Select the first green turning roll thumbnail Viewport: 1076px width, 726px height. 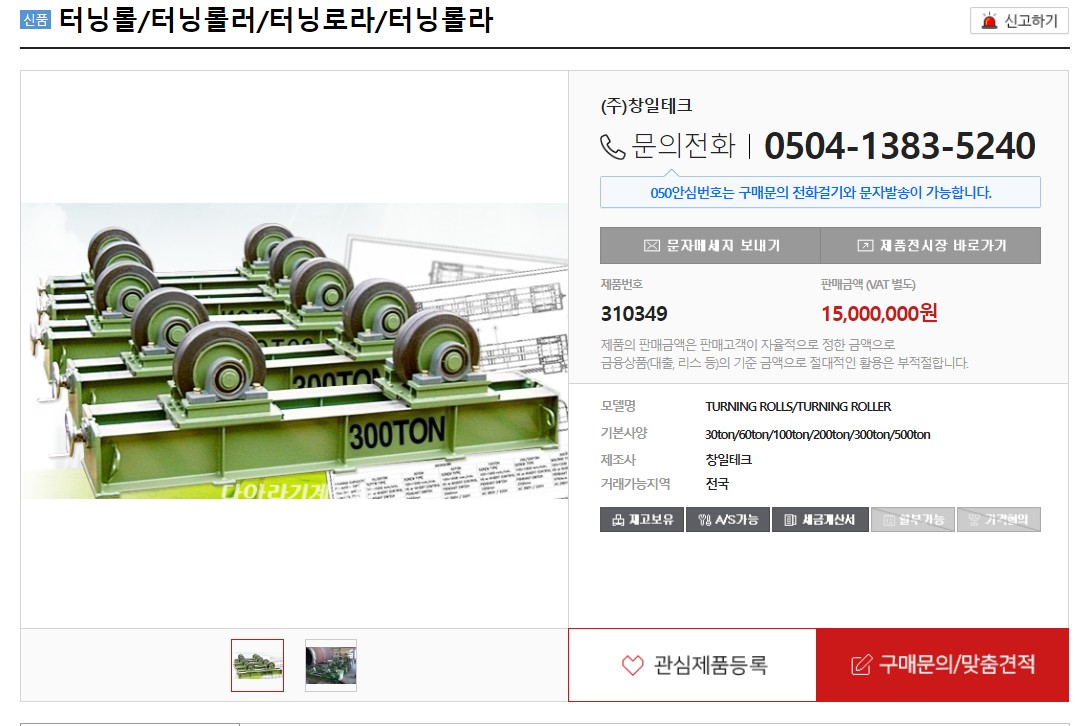pyautogui.click(x=257, y=665)
